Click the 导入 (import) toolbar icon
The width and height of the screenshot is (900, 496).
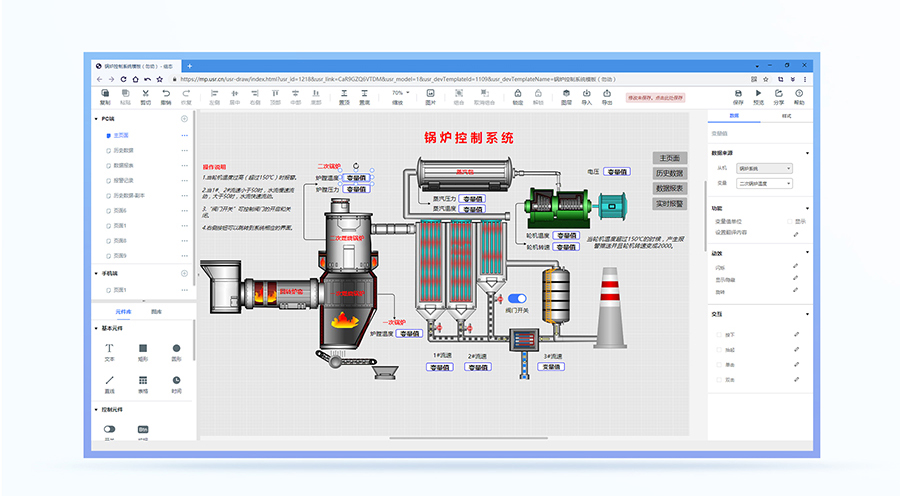coord(586,97)
